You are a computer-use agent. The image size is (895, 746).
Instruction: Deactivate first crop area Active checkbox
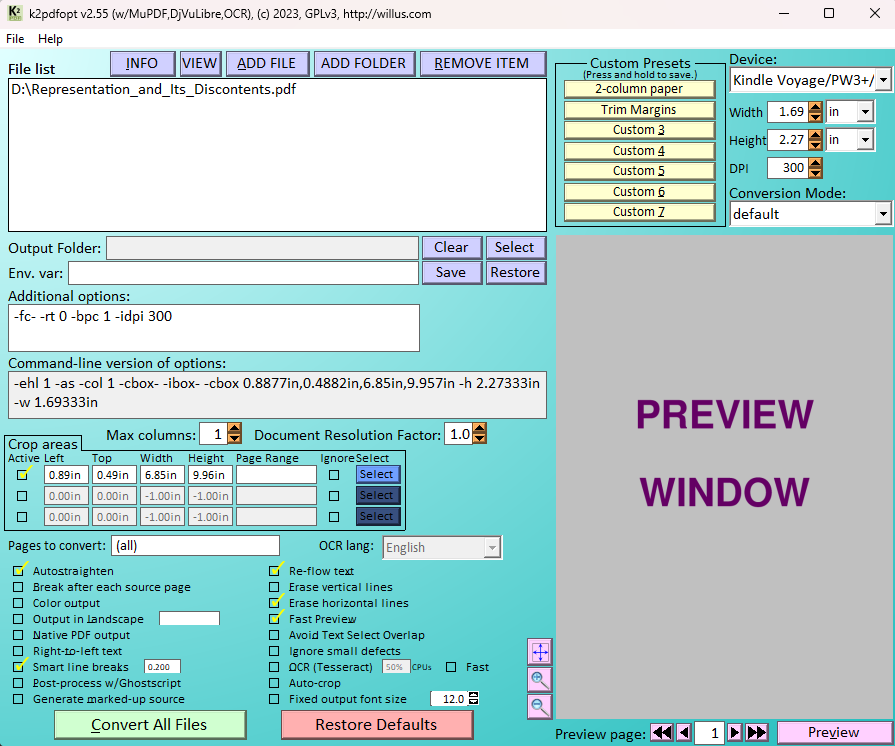[x=22, y=475]
